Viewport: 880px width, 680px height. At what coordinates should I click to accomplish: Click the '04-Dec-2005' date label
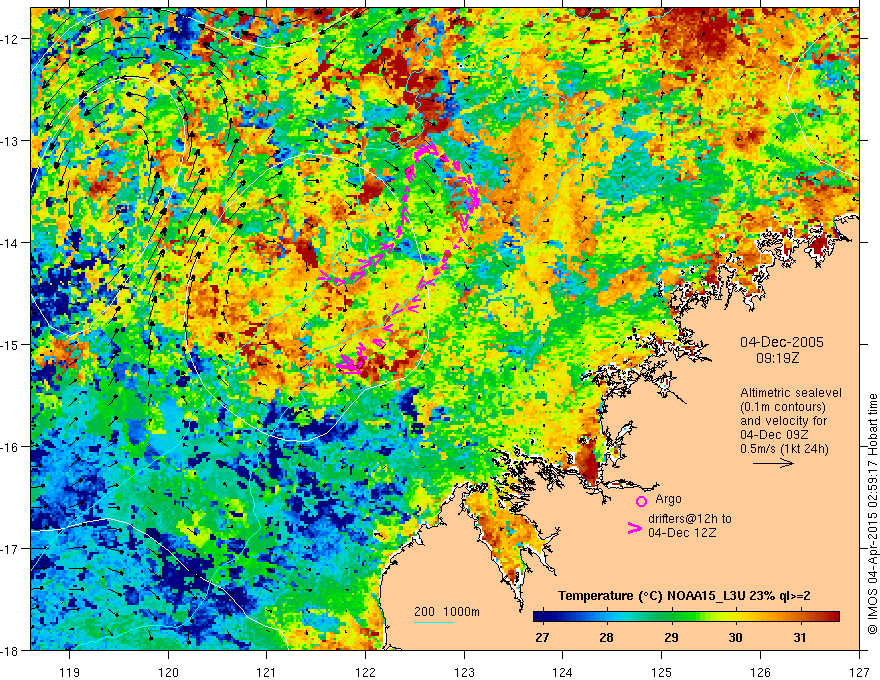pos(781,342)
